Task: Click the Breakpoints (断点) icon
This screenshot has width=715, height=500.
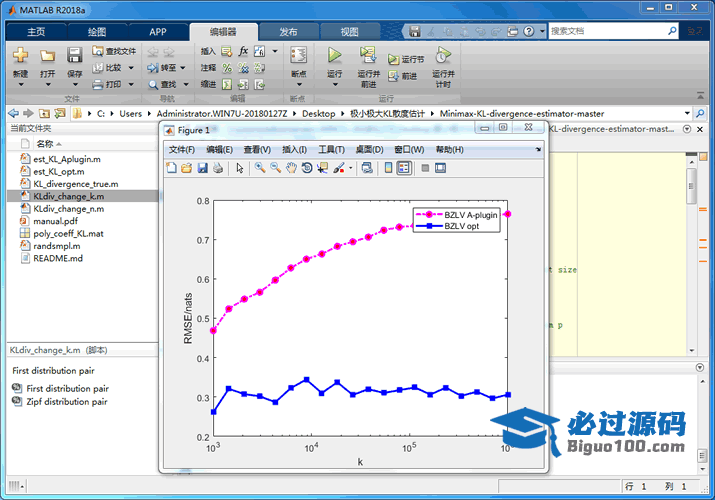Action: coord(297,55)
